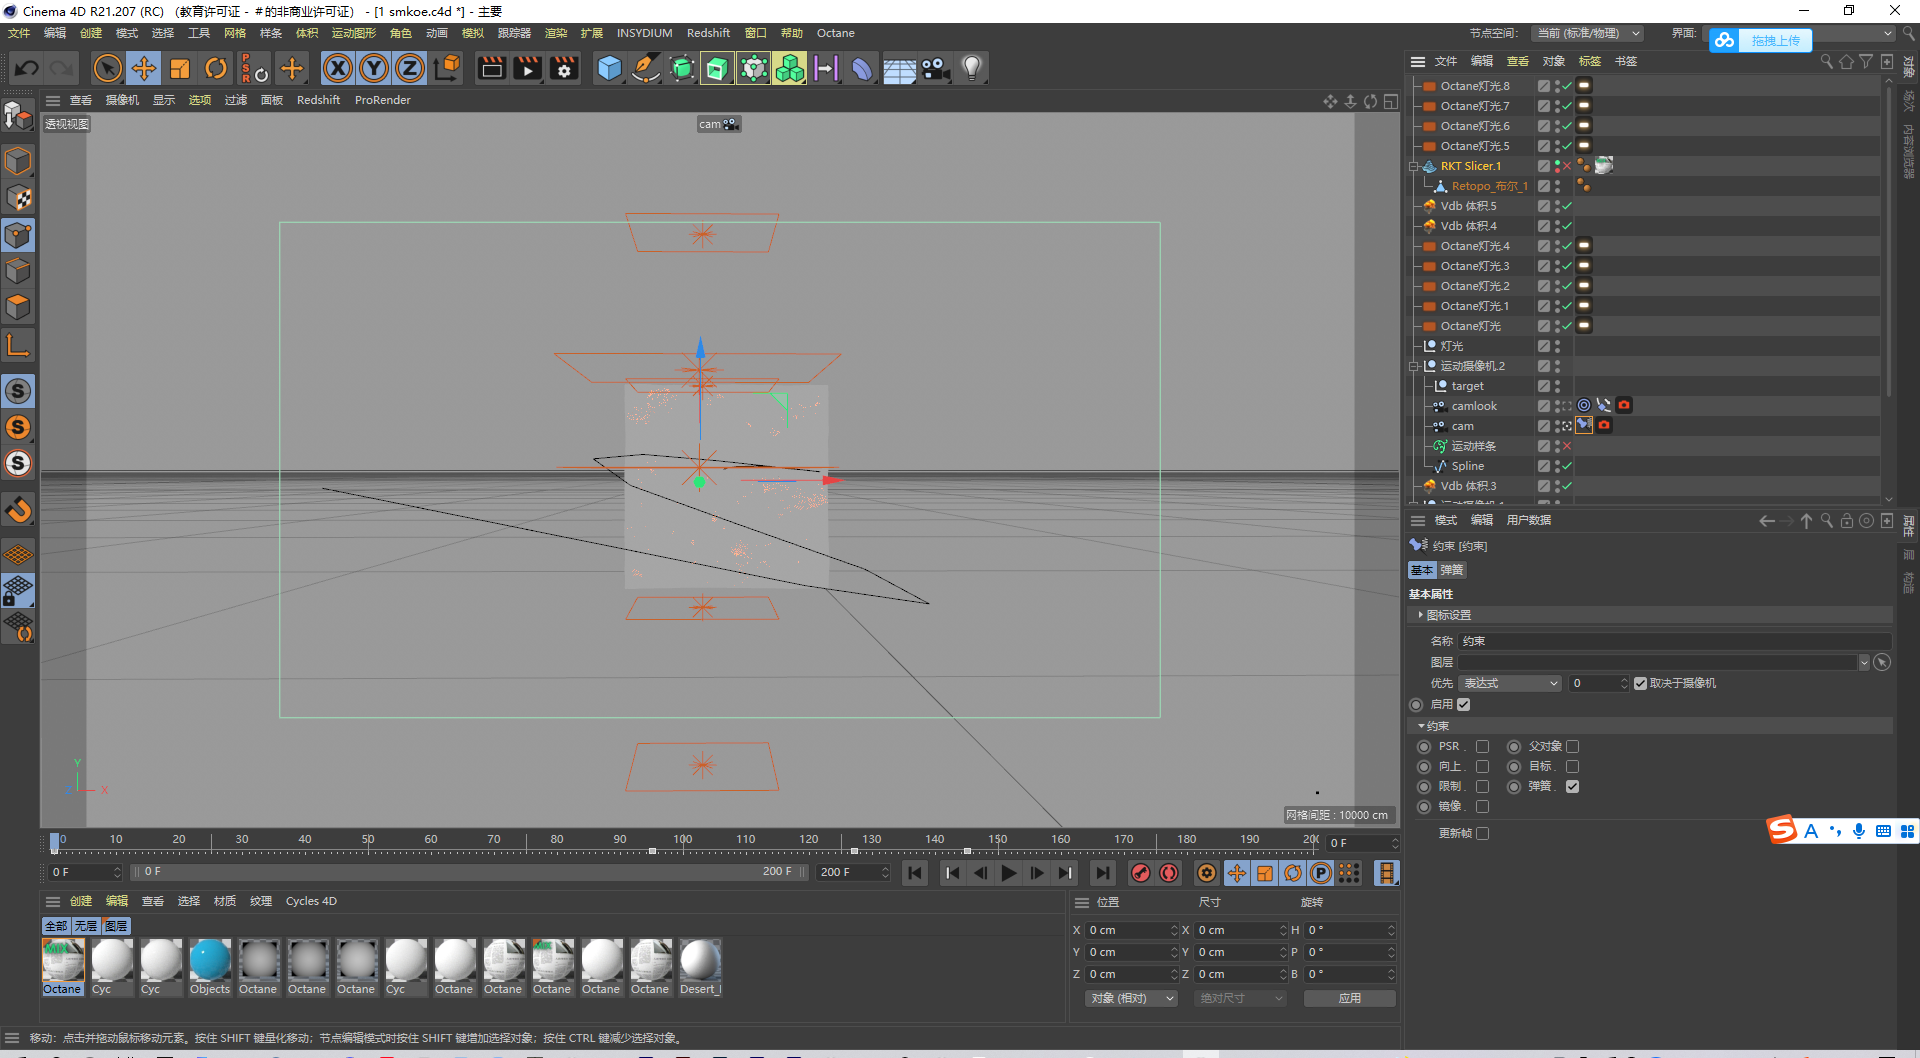The image size is (1920, 1058).
Task: Collapse the 约束 section
Action: point(1421,726)
